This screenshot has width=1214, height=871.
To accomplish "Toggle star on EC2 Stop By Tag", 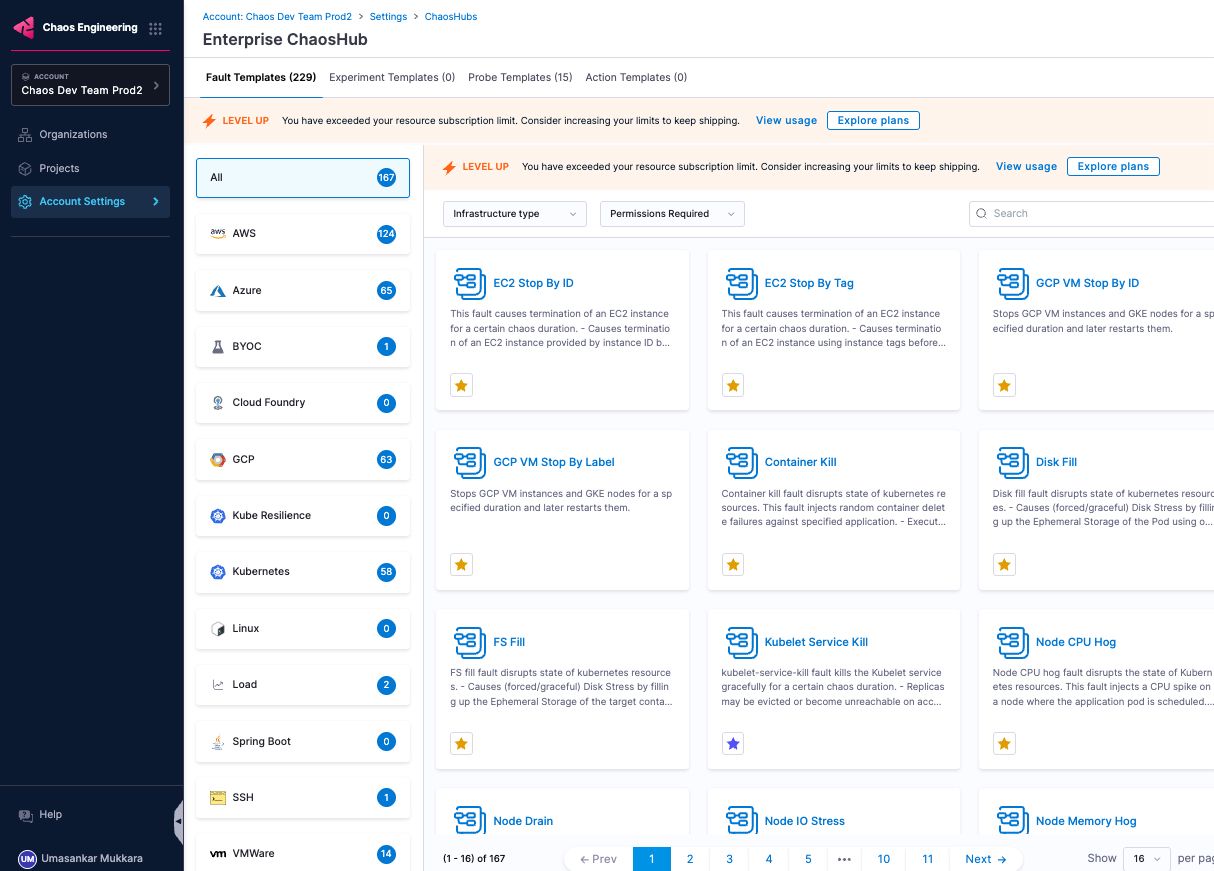I will 733,386.
